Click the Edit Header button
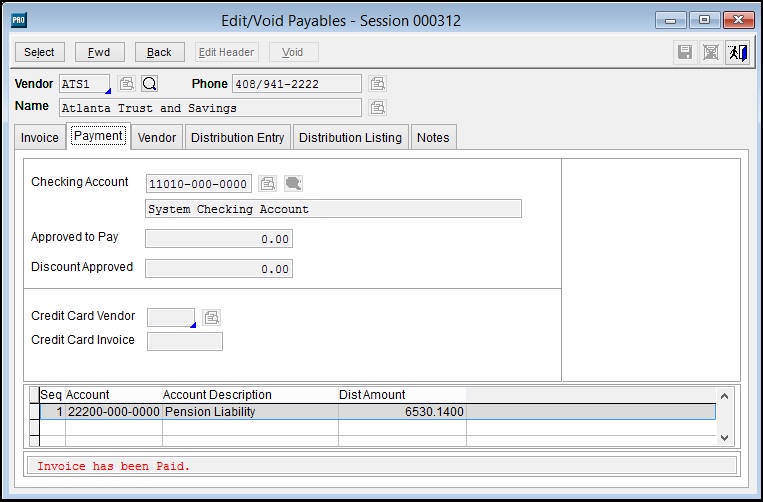 (x=227, y=52)
